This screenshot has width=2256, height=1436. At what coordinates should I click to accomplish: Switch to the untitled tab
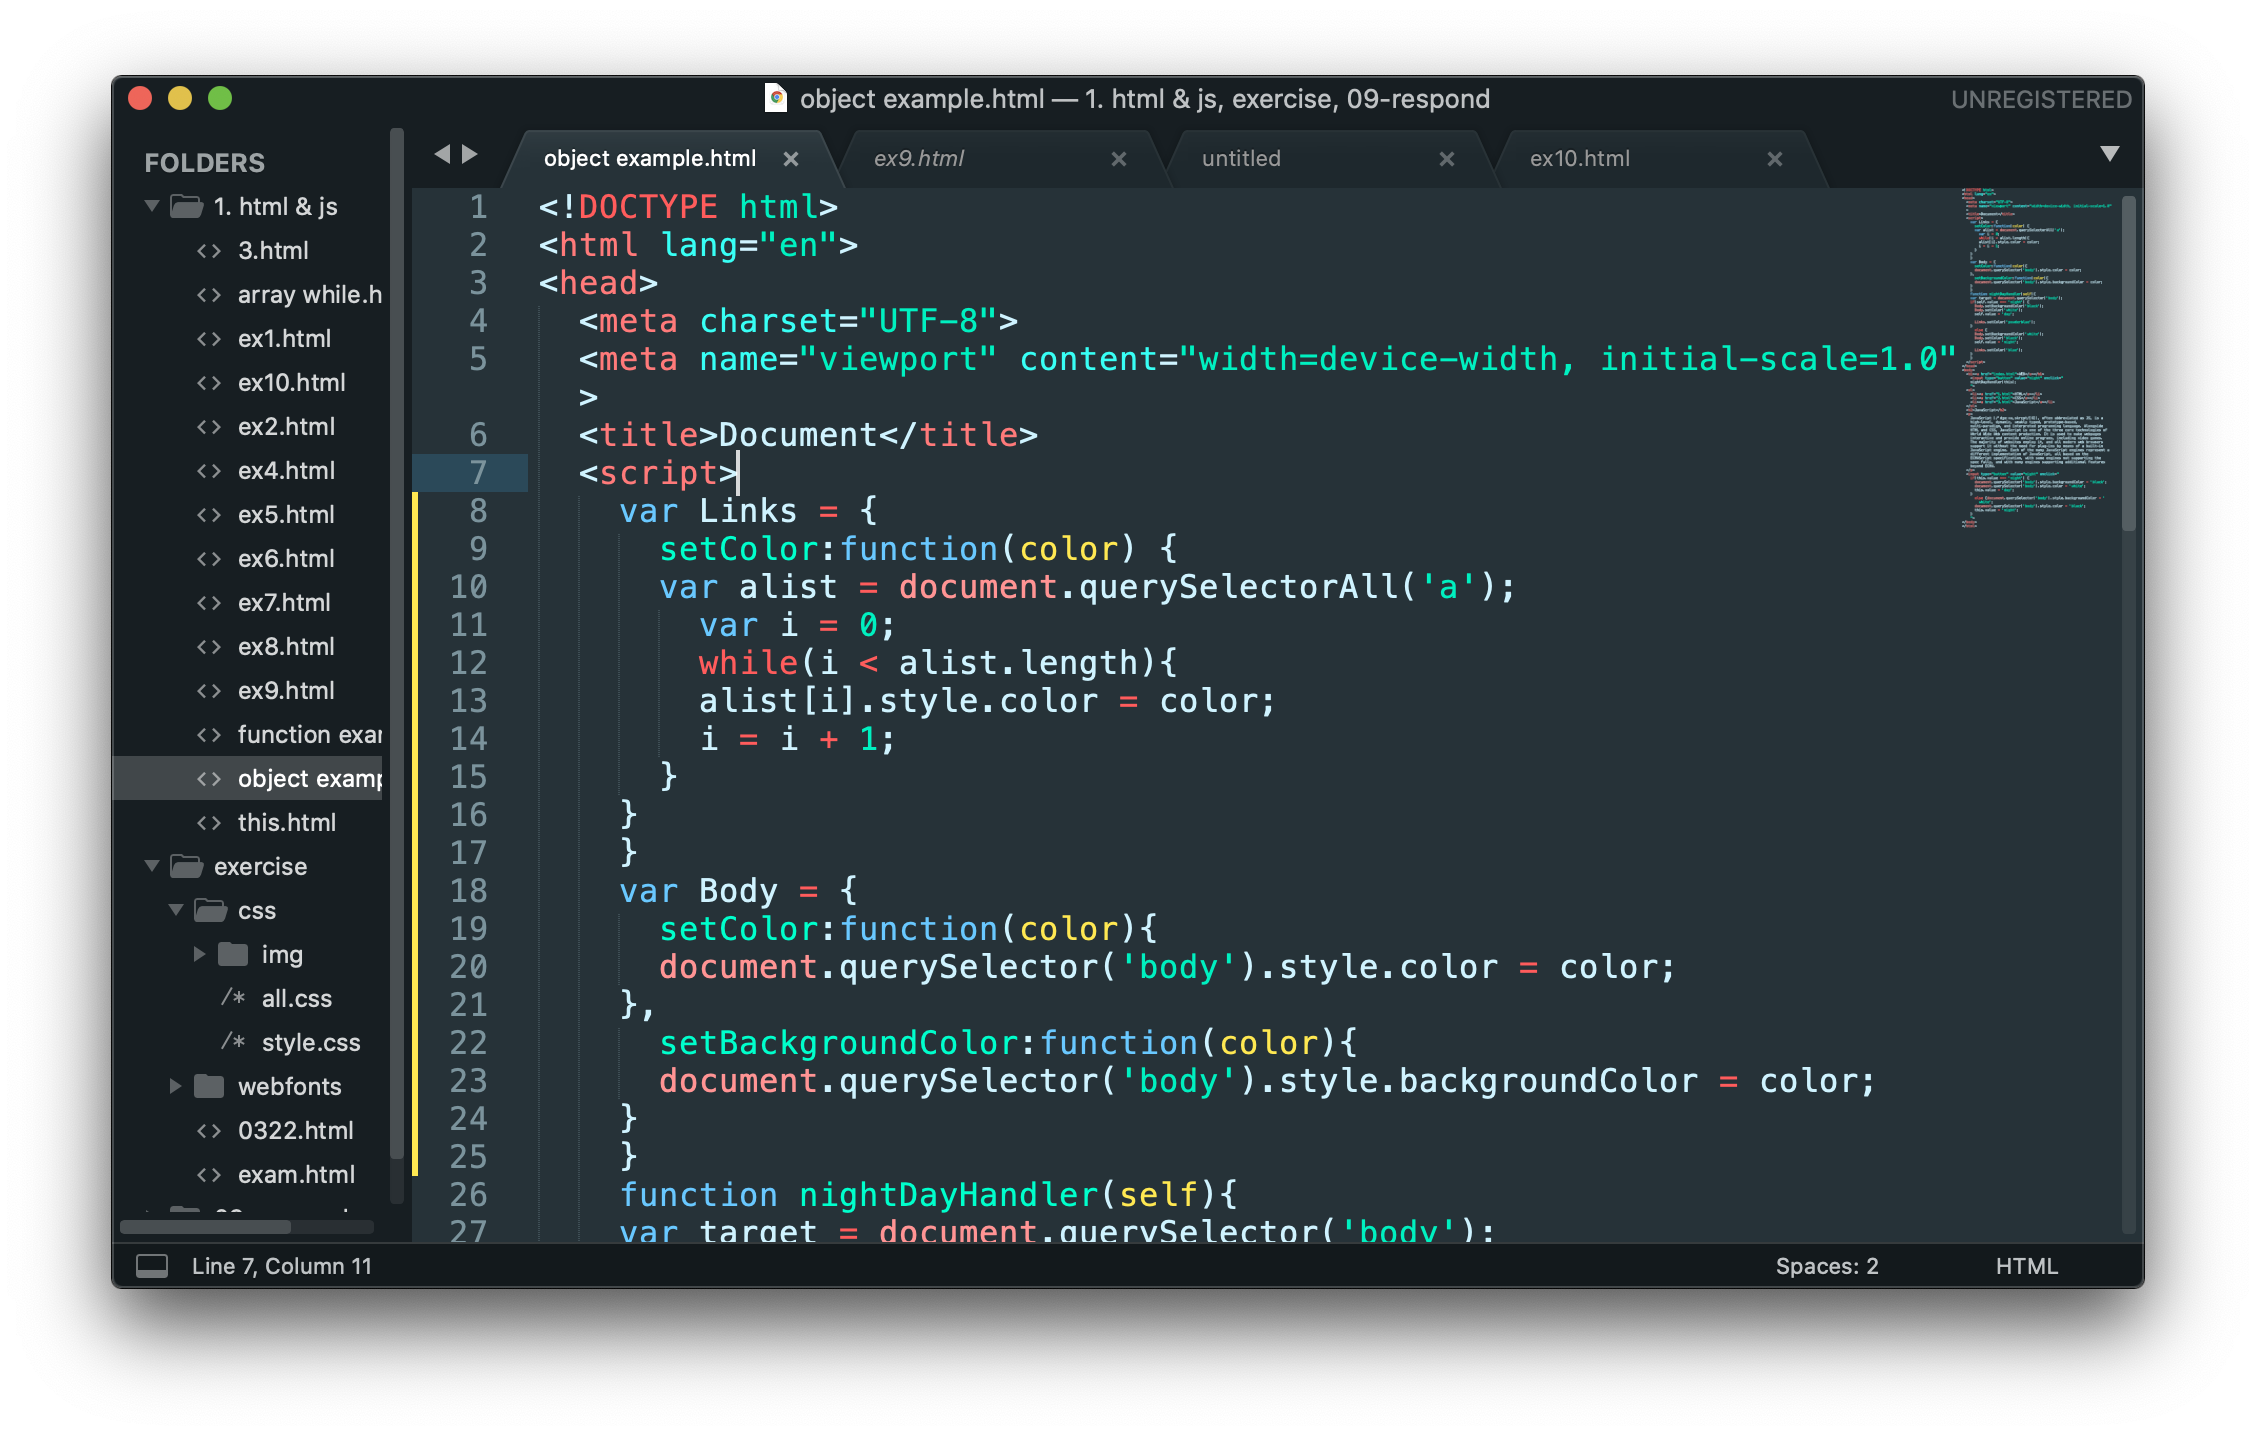(x=1241, y=159)
